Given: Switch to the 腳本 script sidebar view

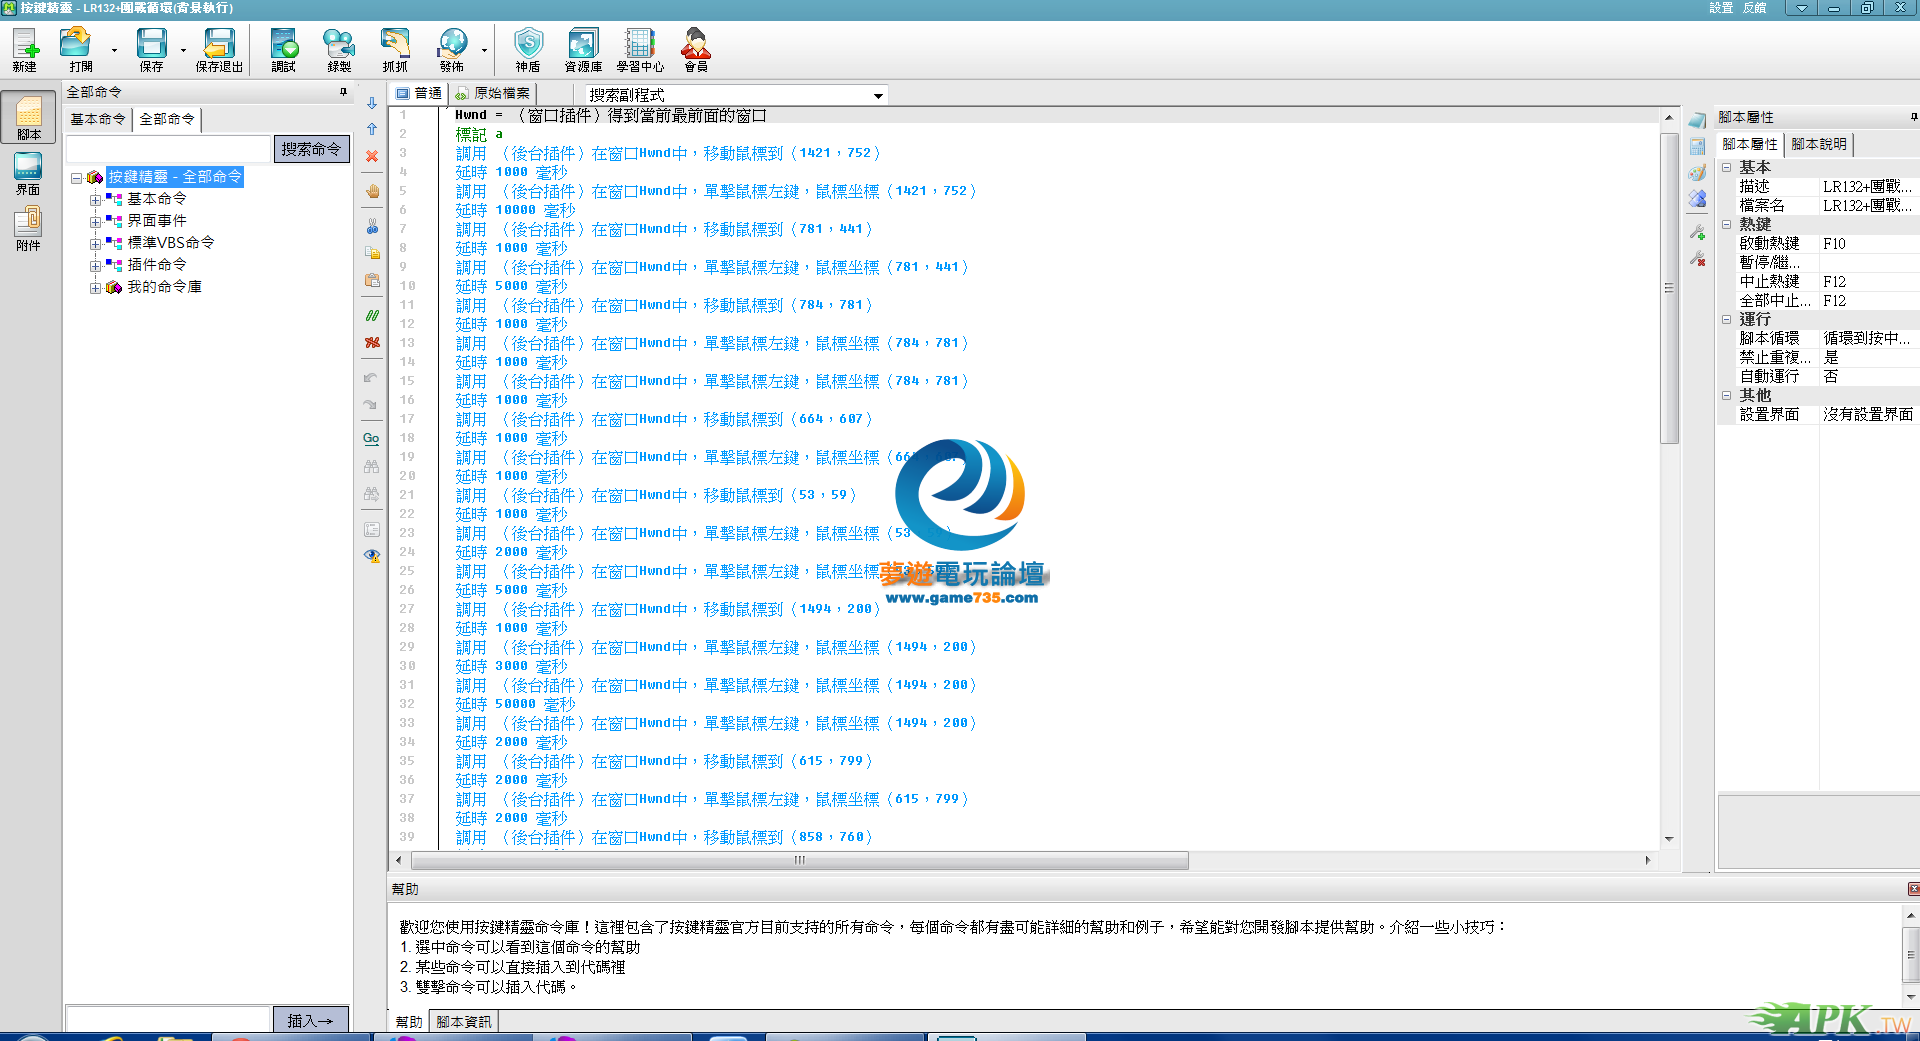Looking at the screenshot, I should tap(29, 118).
